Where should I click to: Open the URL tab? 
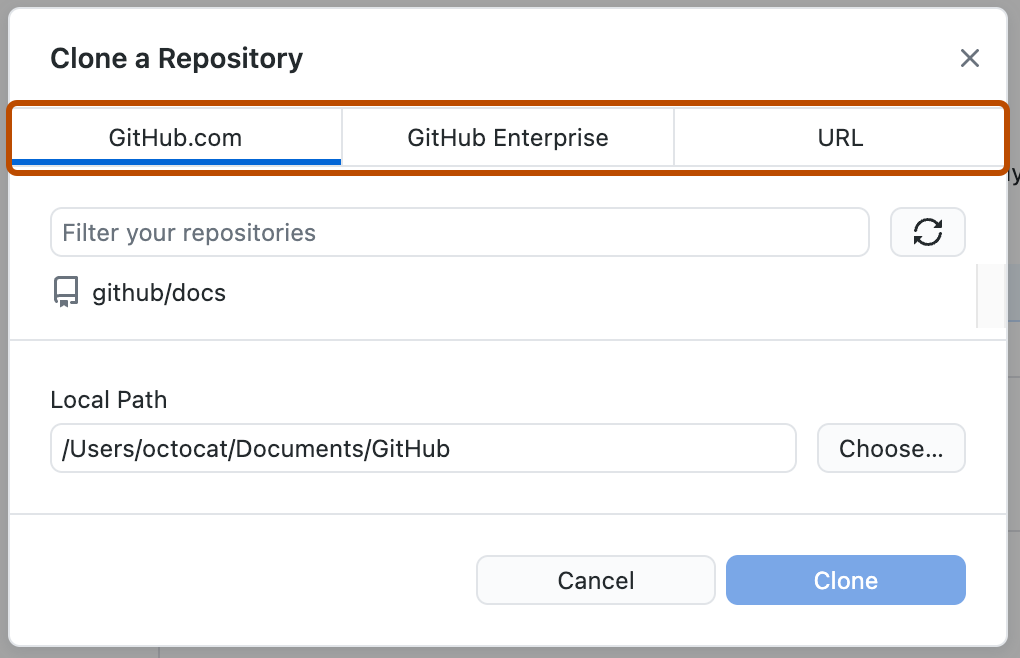(839, 138)
